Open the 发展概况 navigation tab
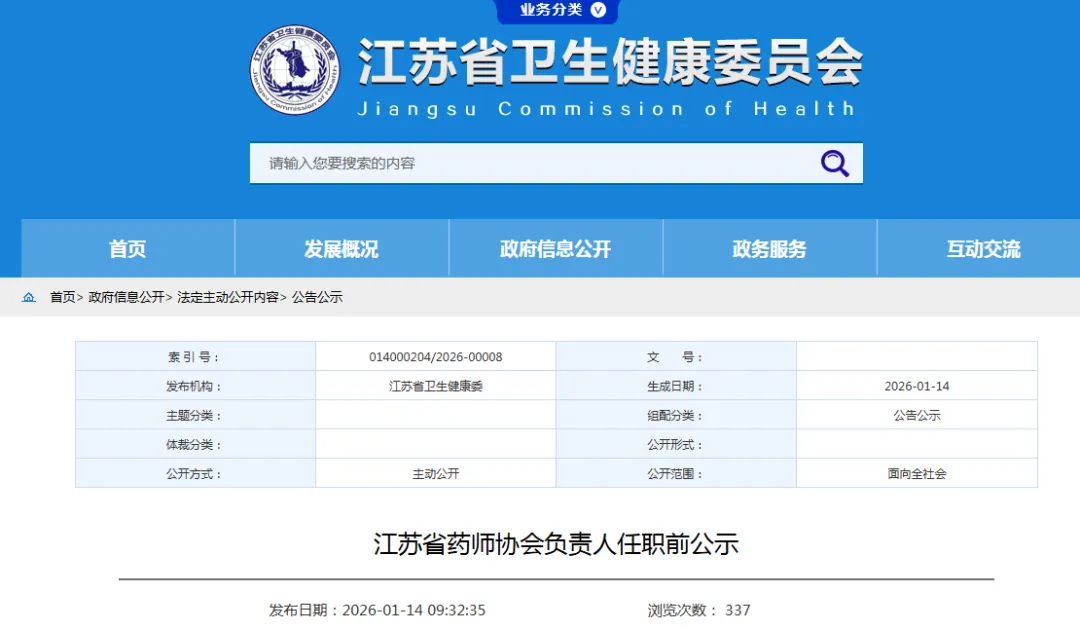Image resolution: width=1080 pixels, height=629 pixels. point(342,248)
